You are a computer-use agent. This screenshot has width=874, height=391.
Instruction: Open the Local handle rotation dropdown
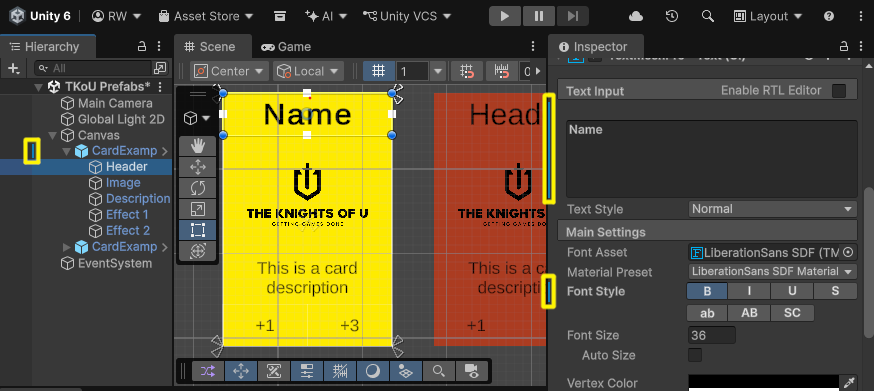[x=308, y=71]
